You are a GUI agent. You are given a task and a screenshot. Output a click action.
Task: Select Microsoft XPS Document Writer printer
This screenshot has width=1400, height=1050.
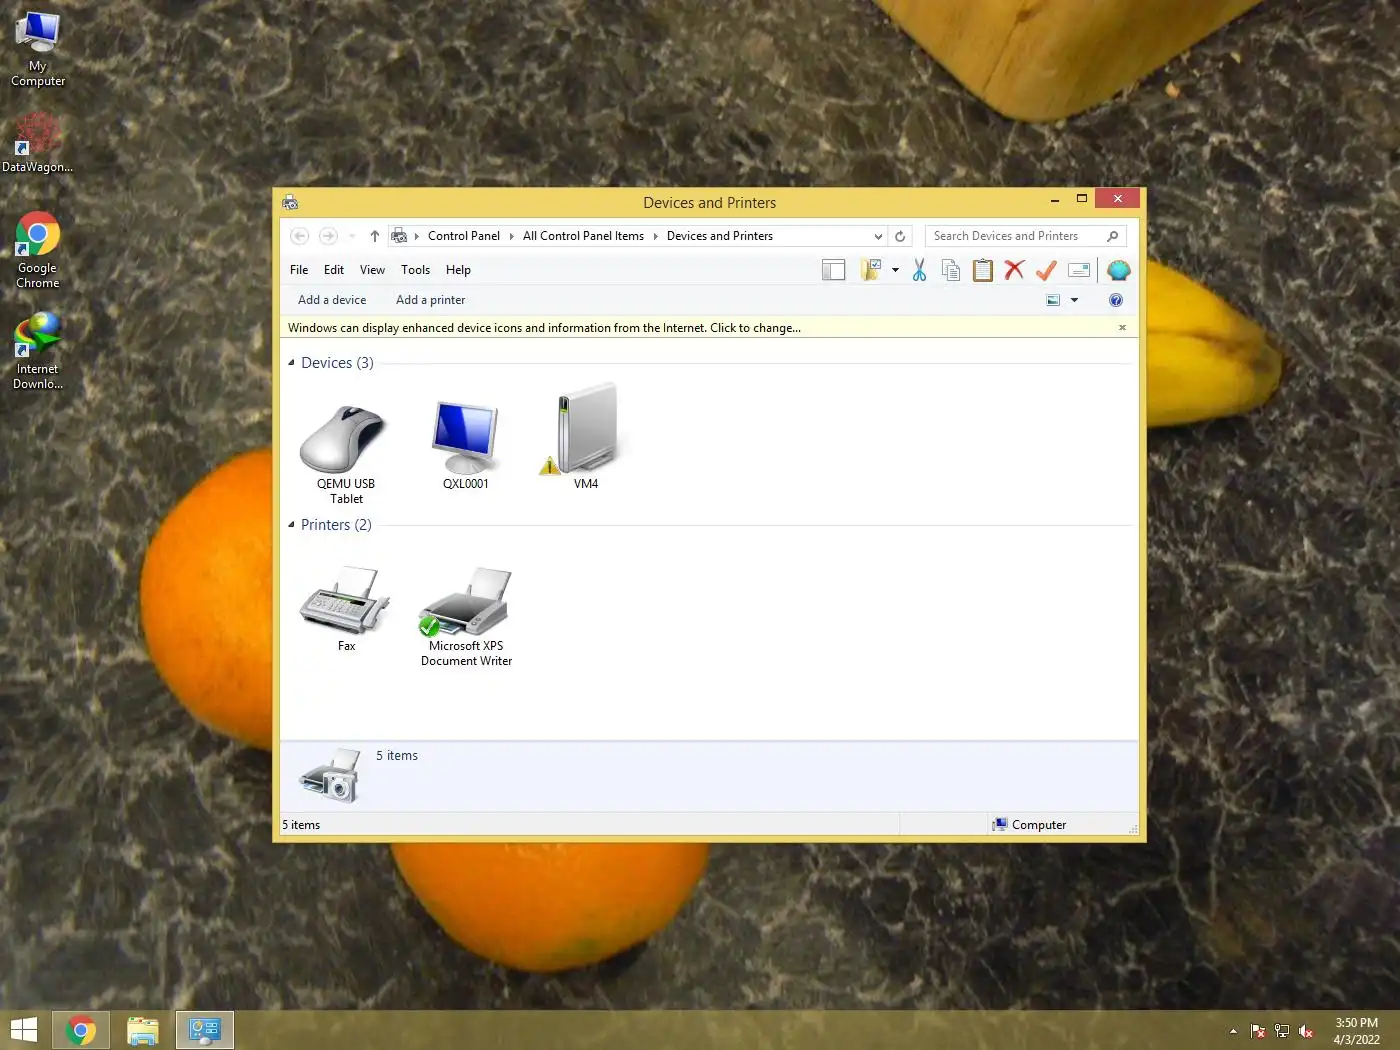coord(466,617)
